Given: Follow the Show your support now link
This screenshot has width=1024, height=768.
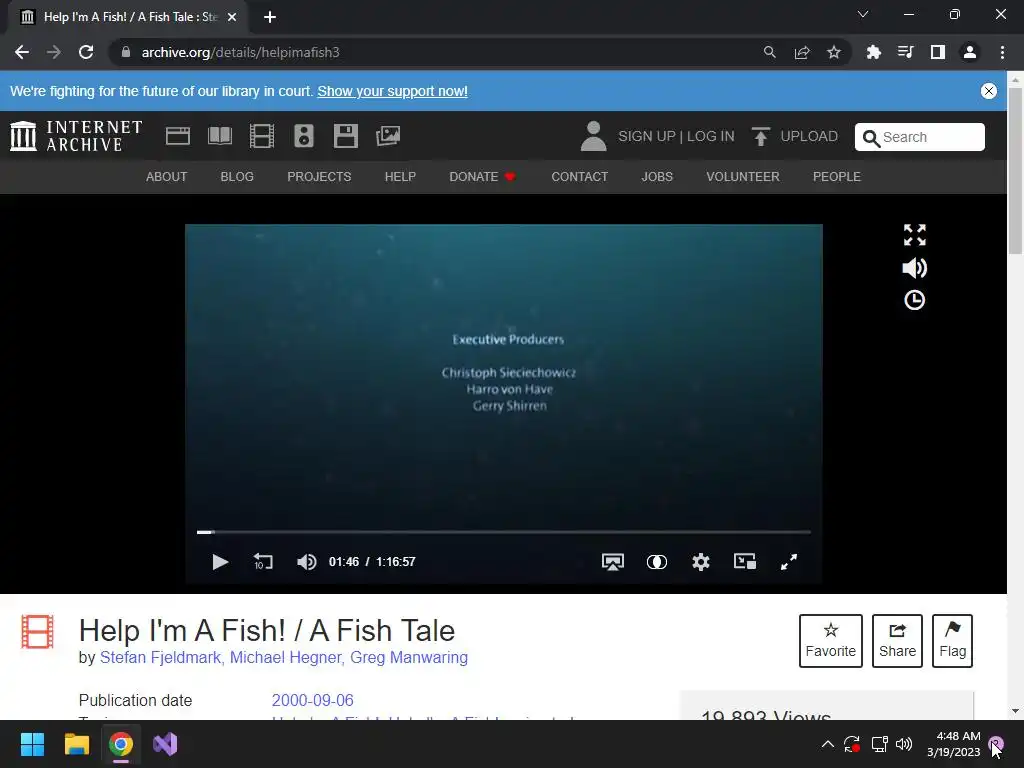Looking at the screenshot, I should click(392, 91).
